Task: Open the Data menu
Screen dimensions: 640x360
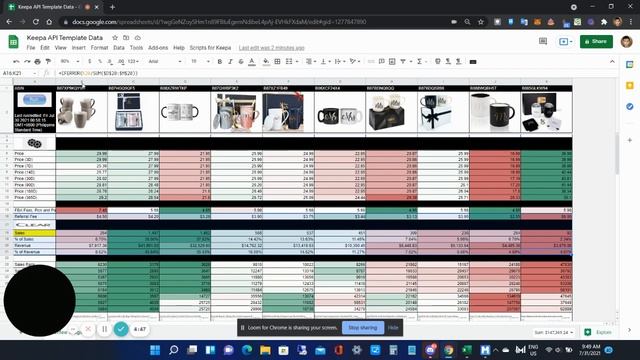Action: point(119,48)
